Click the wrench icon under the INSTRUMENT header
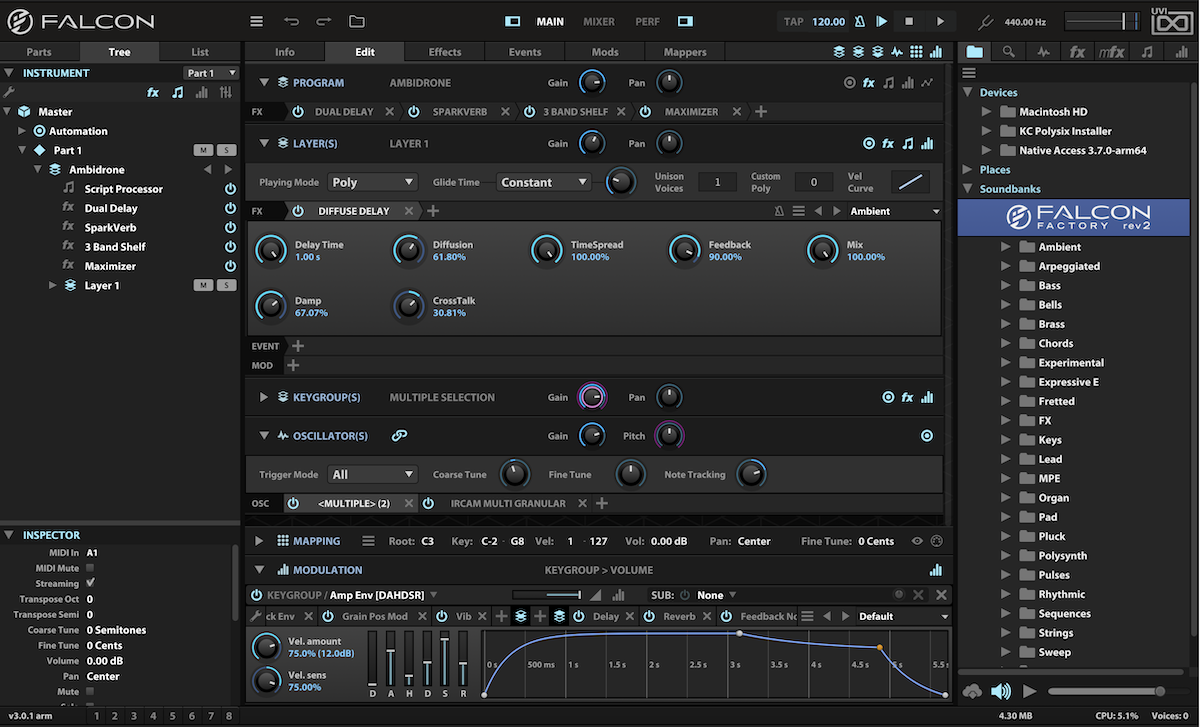This screenshot has height=727, width=1200. coord(9,91)
